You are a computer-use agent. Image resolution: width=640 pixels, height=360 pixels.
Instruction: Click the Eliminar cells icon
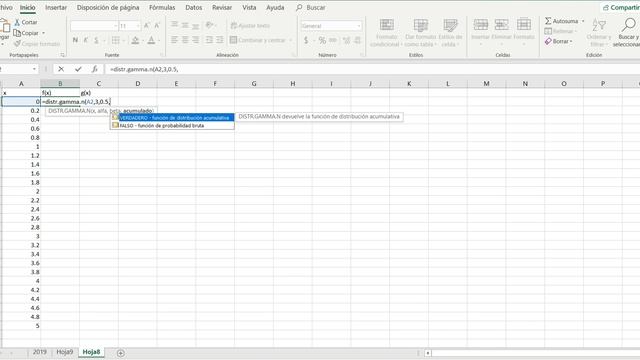coord(502,24)
